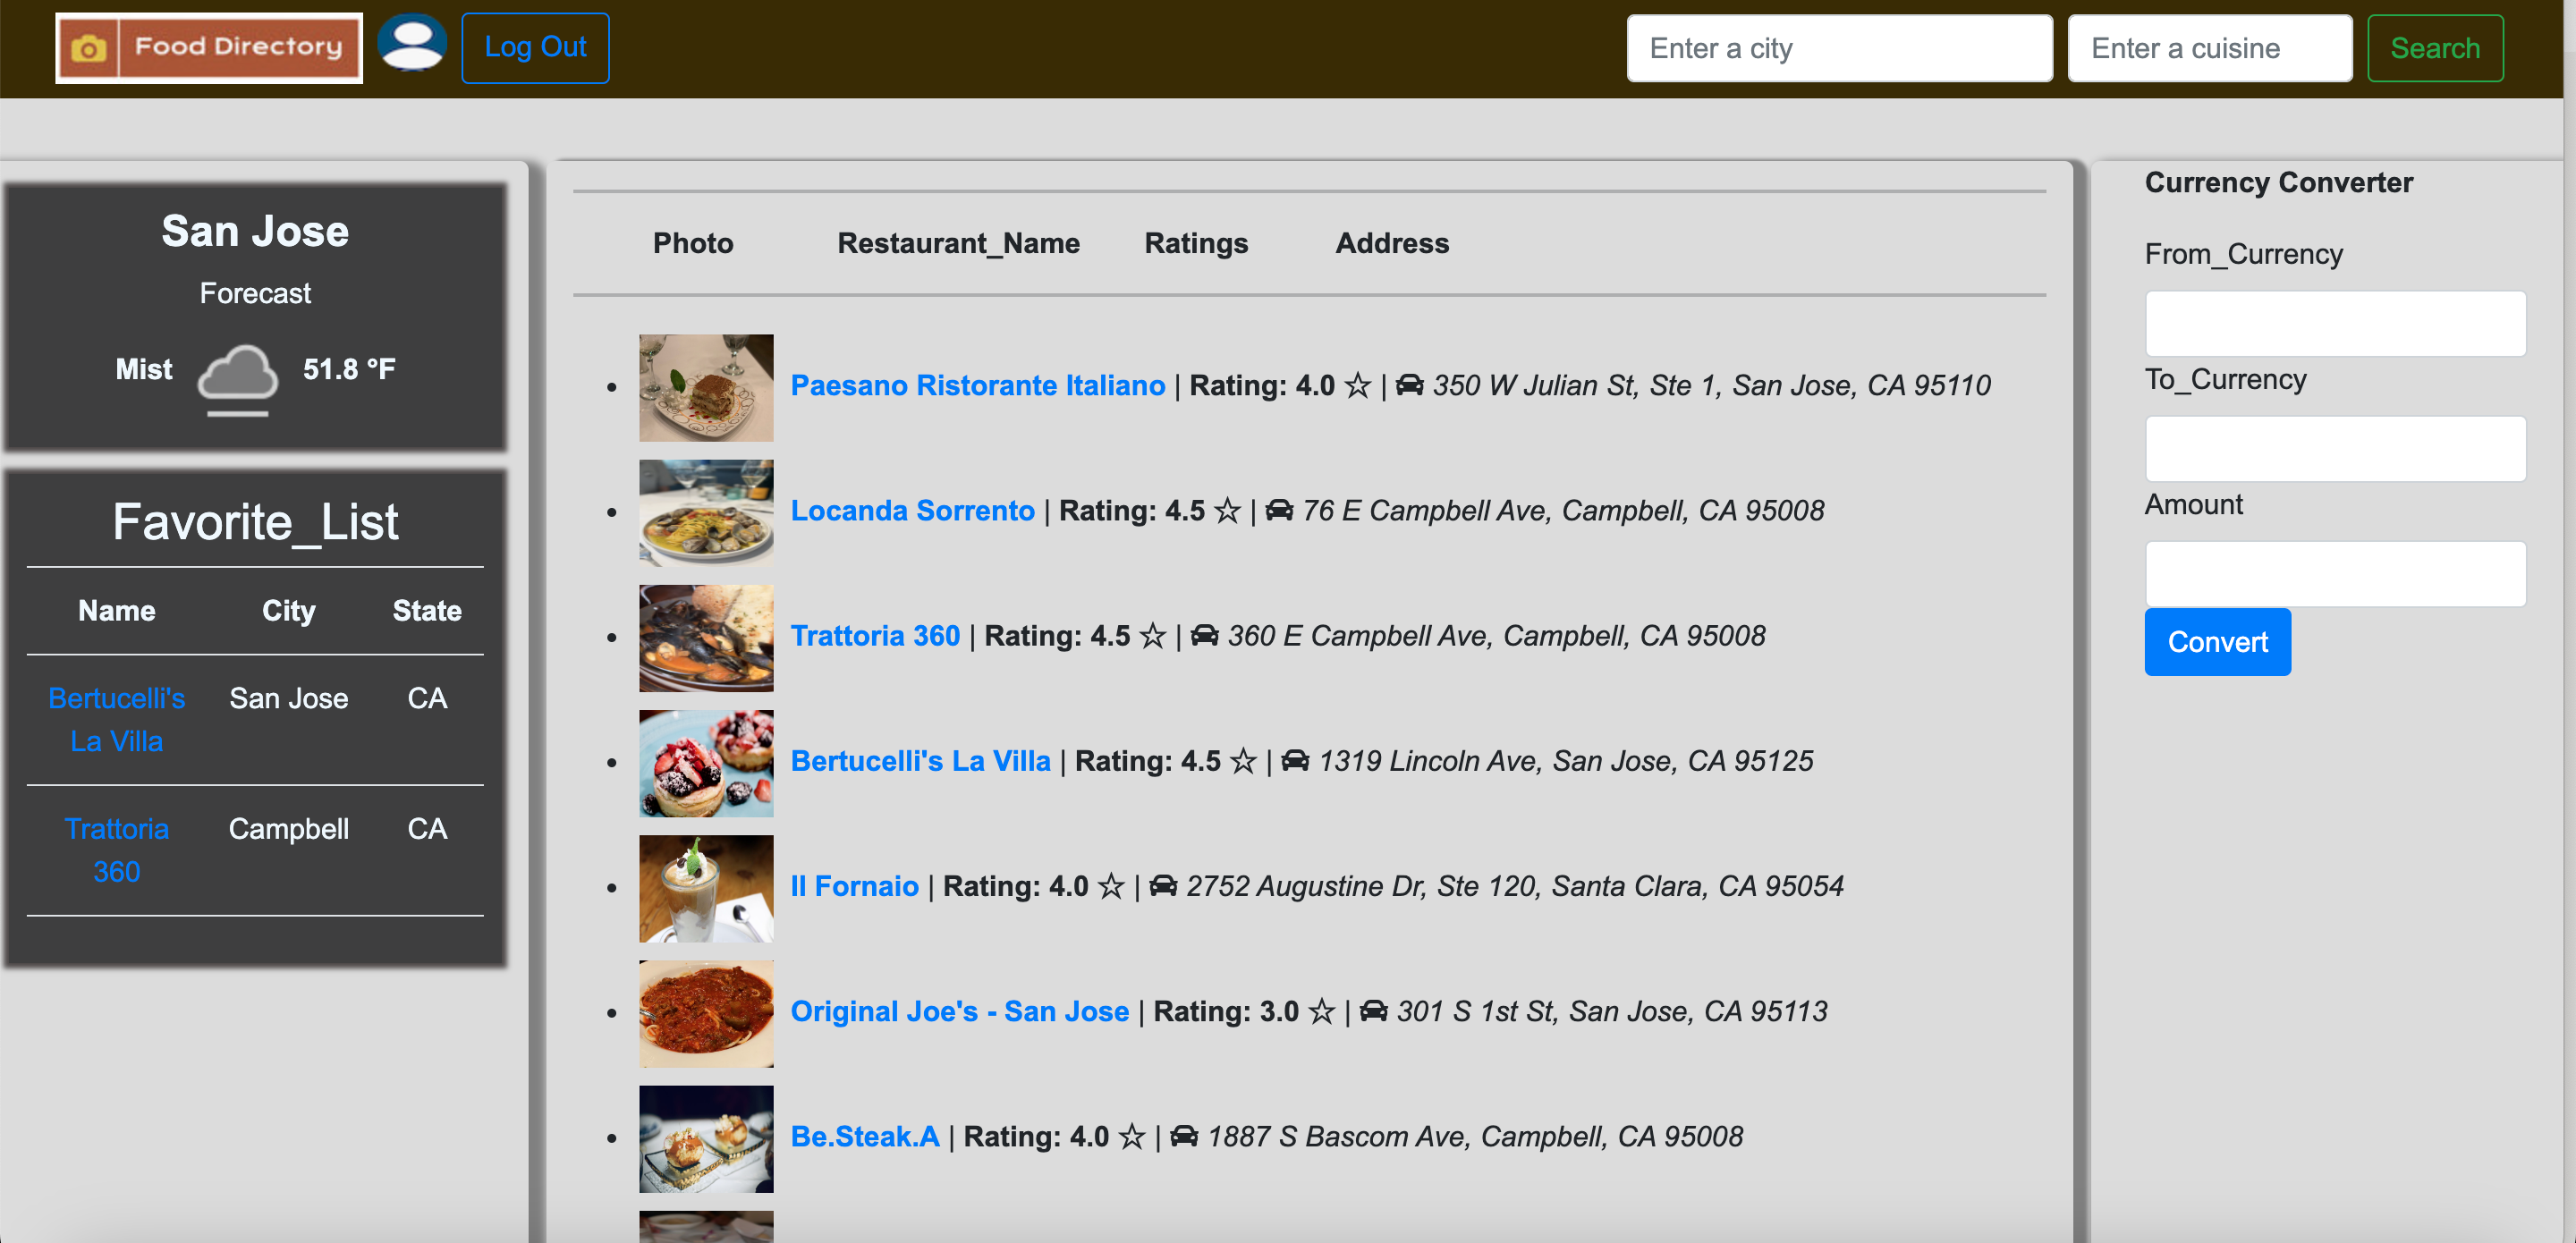This screenshot has height=1243, width=2576.
Task: Click the Amount field in the Currency Converter
Action: pyautogui.click(x=2335, y=573)
